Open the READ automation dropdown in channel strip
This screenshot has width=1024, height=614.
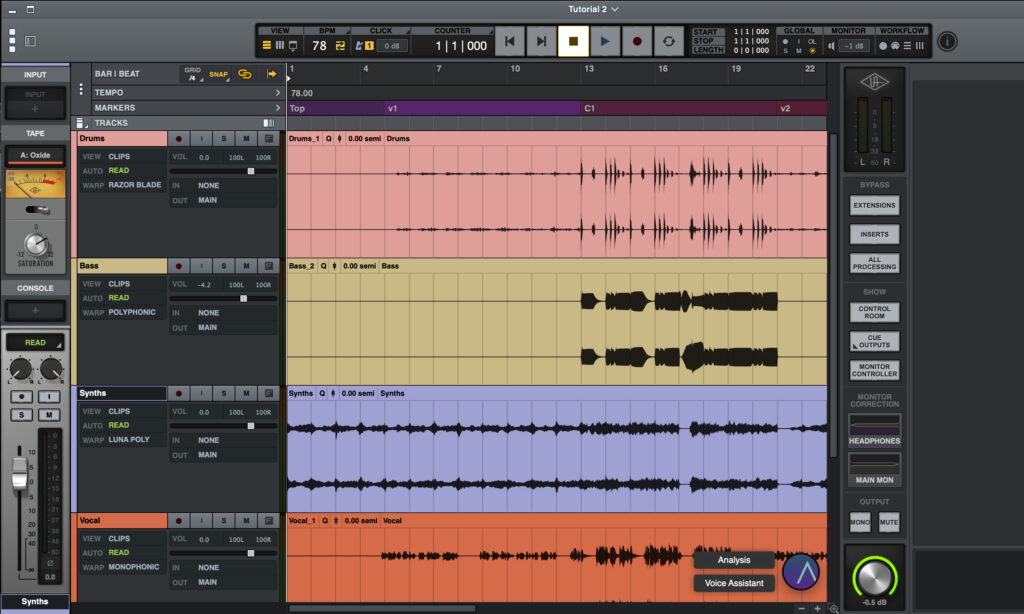35,342
